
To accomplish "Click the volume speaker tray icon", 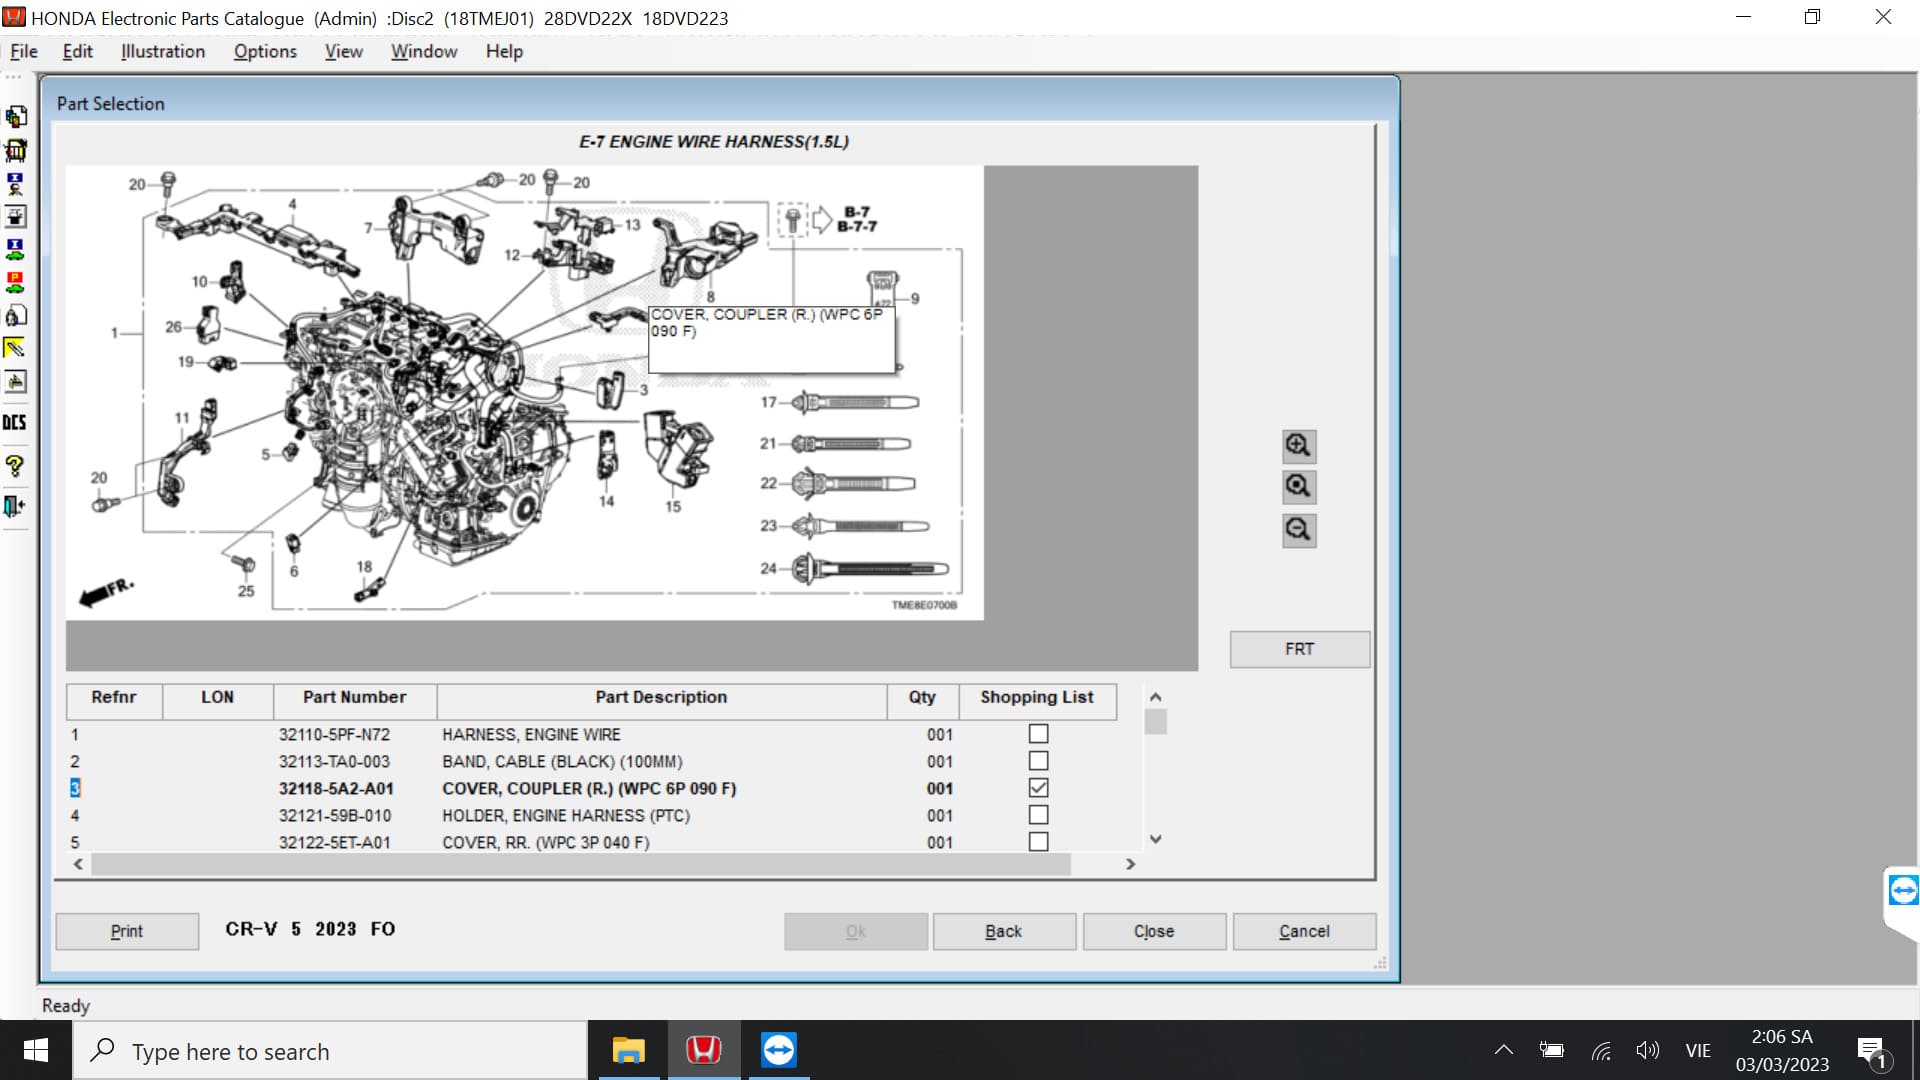I will (1647, 1050).
